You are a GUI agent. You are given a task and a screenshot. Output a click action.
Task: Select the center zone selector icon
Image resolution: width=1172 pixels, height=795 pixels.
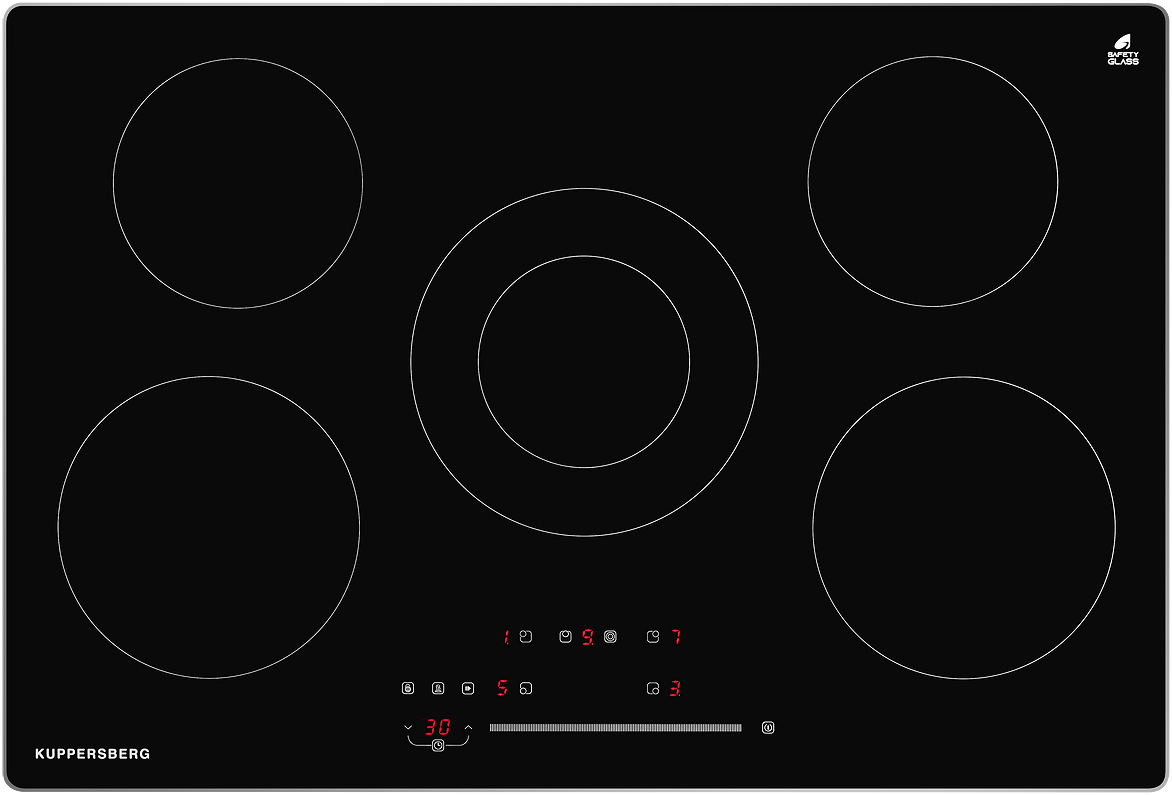(x=565, y=636)
